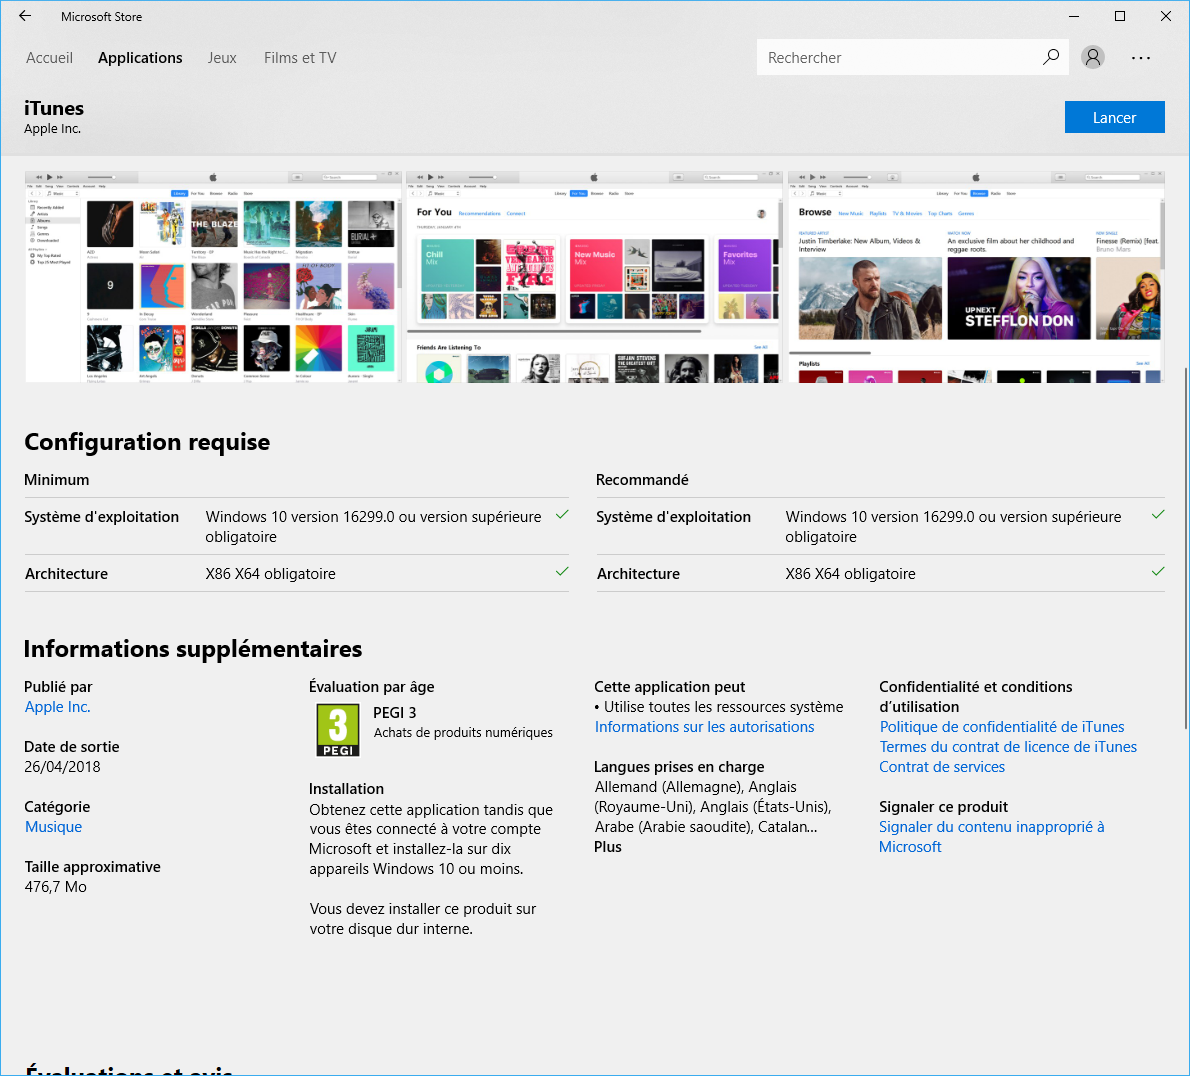
Task: Click "Apple Inc." under the iTunes title
Action: point(52,128)
